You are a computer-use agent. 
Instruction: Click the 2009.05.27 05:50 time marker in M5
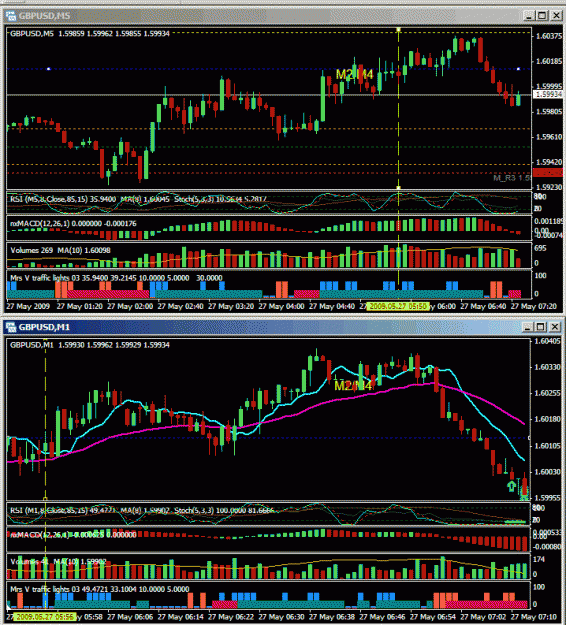[398, 306]
